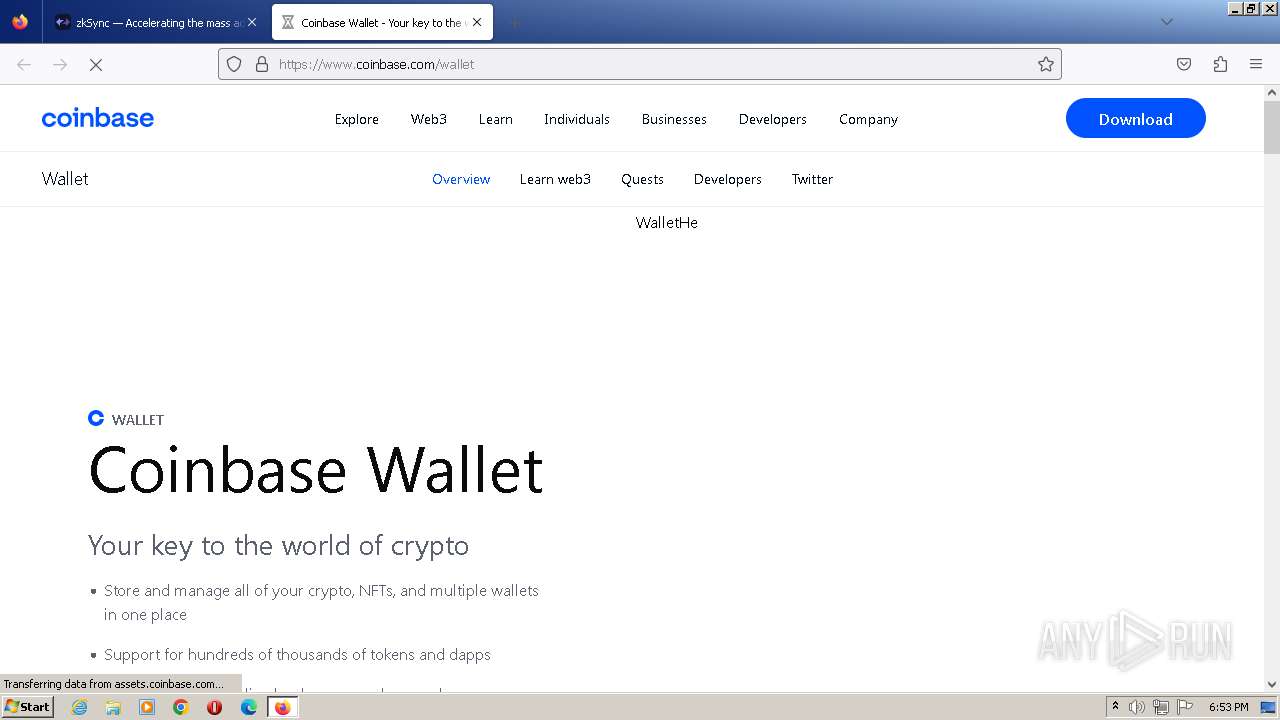1280x720 pixels.
Task: Open the Quests link
Action: tap(642, 179)
